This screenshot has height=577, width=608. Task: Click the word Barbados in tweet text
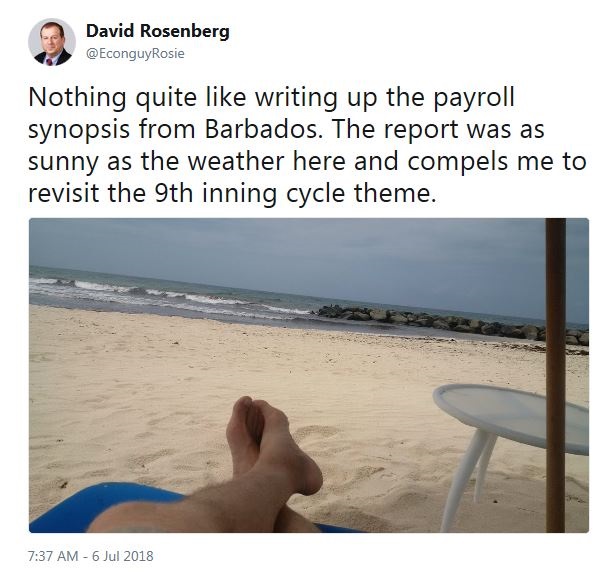point(261,130)
